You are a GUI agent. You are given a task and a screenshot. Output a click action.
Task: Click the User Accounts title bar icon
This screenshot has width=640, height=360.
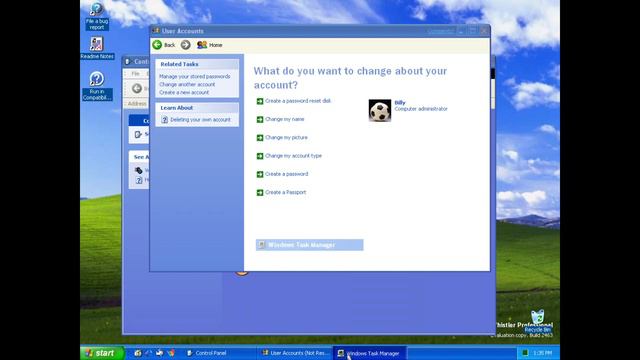pos(156,31)
